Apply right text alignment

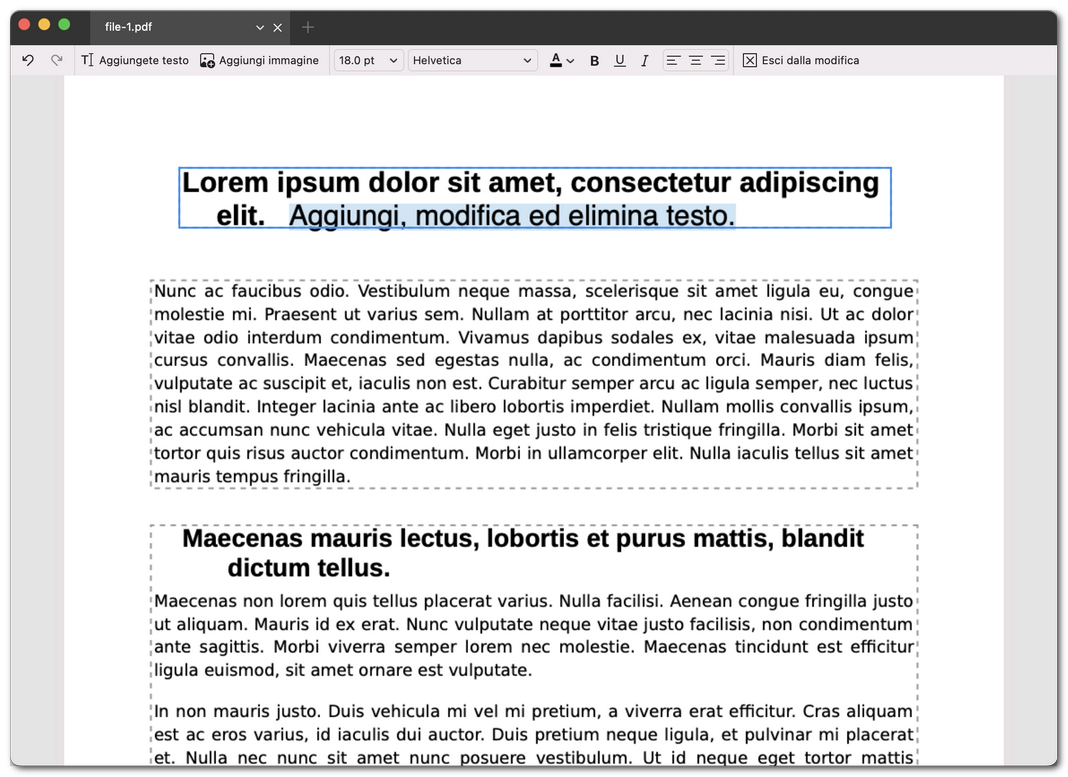(x=719, y=60)
